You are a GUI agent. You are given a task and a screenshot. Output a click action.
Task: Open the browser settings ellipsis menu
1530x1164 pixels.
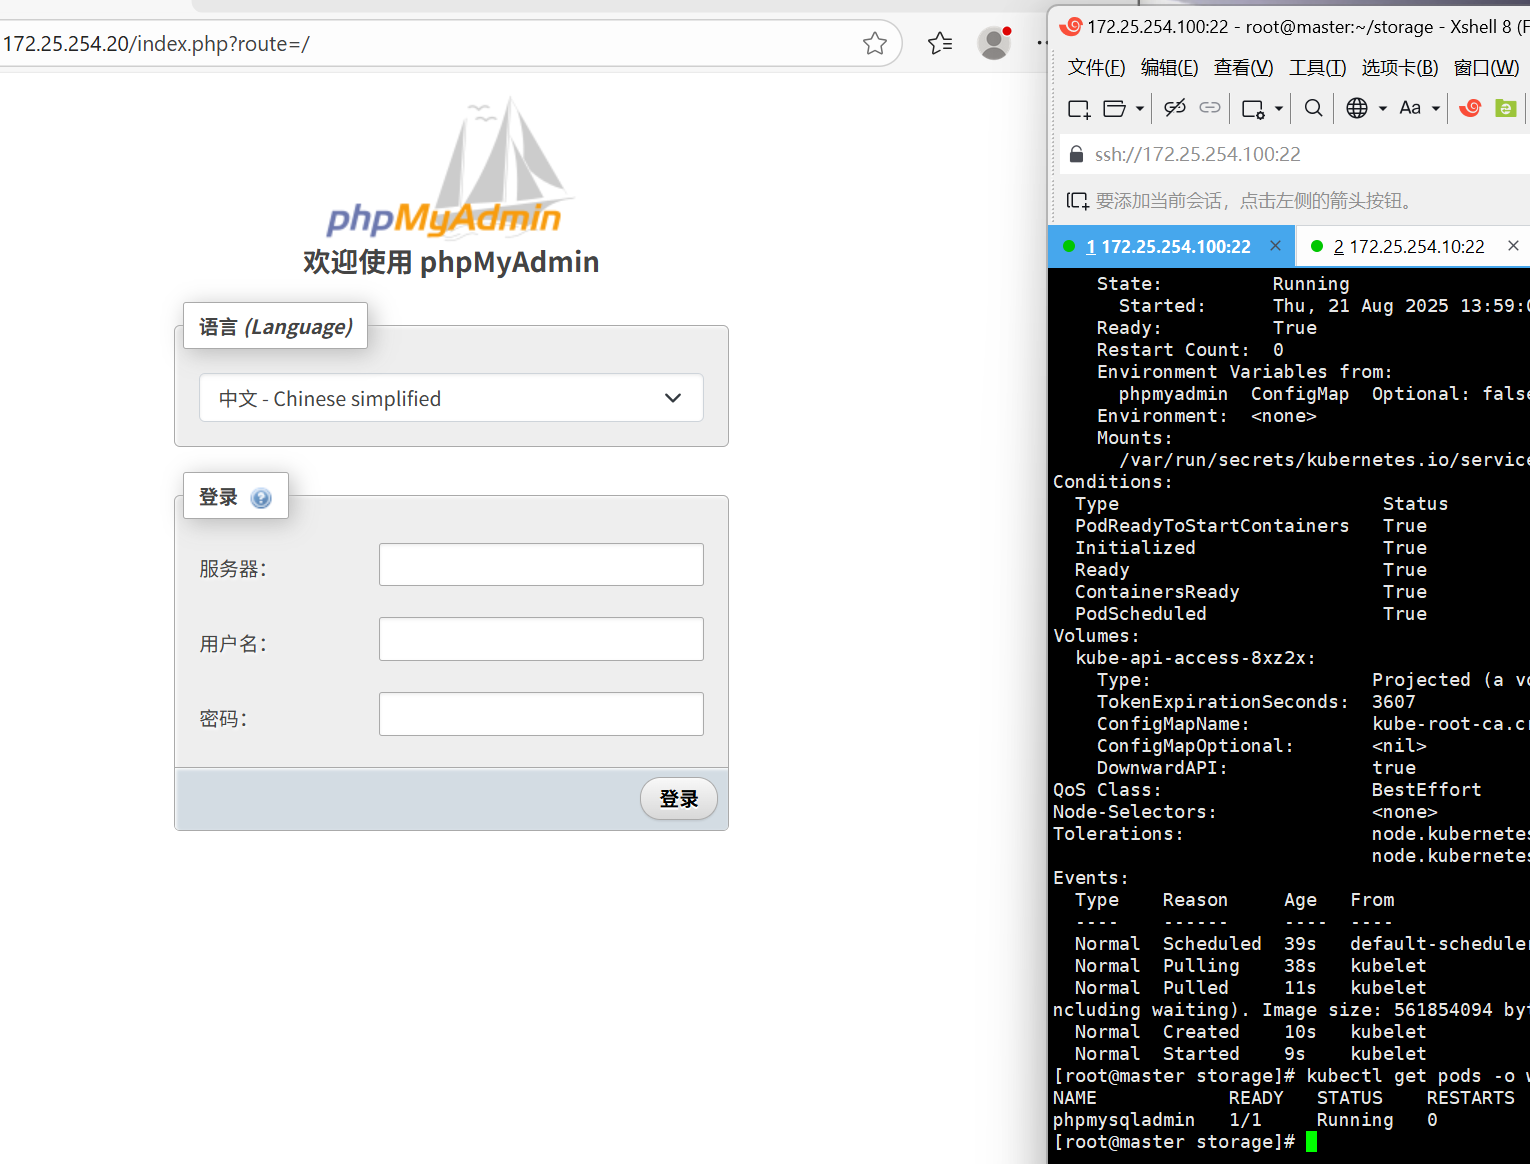click(1041, 43)
